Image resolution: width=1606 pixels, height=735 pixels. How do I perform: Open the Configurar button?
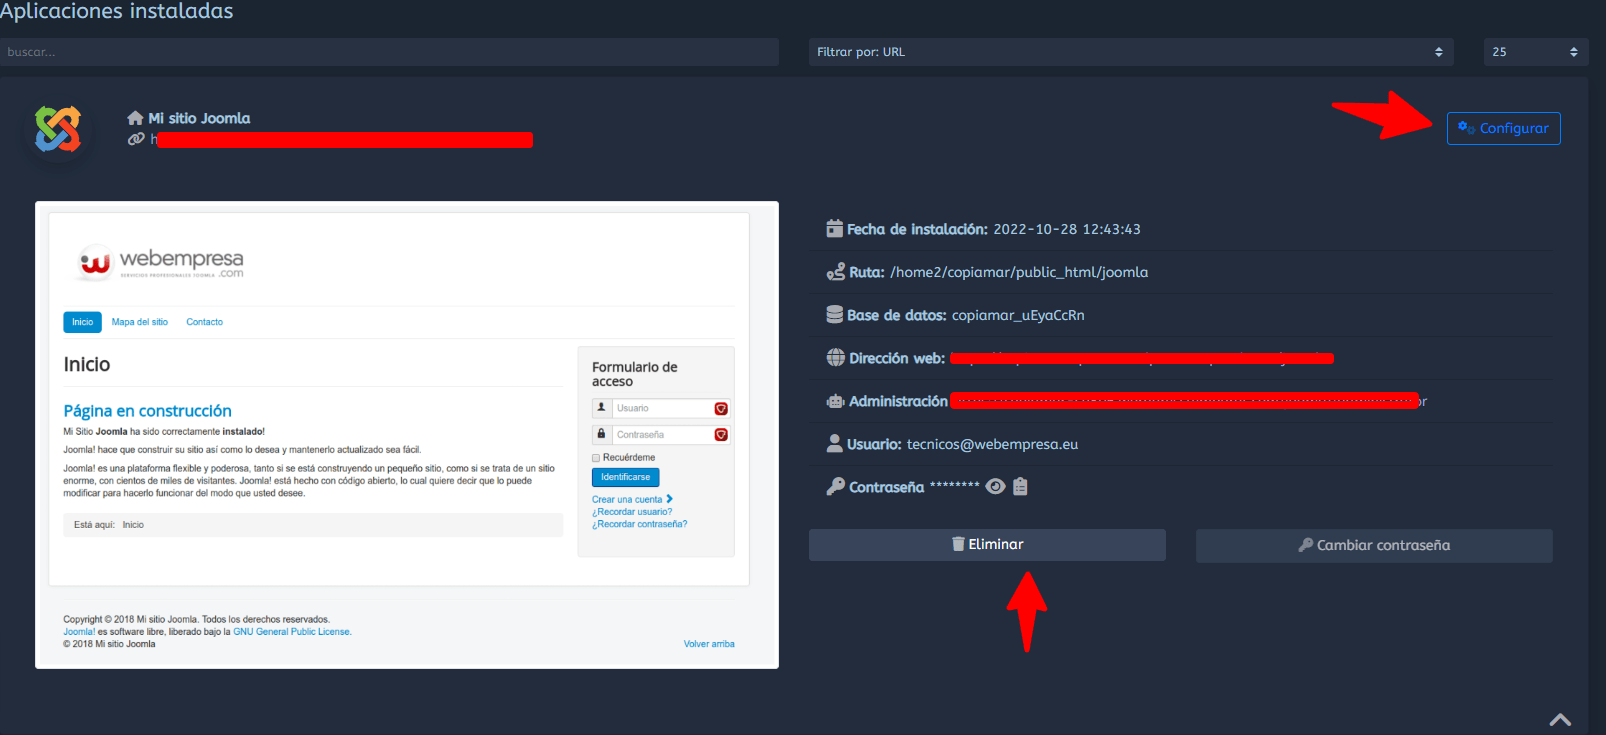tap(1503, 128)
